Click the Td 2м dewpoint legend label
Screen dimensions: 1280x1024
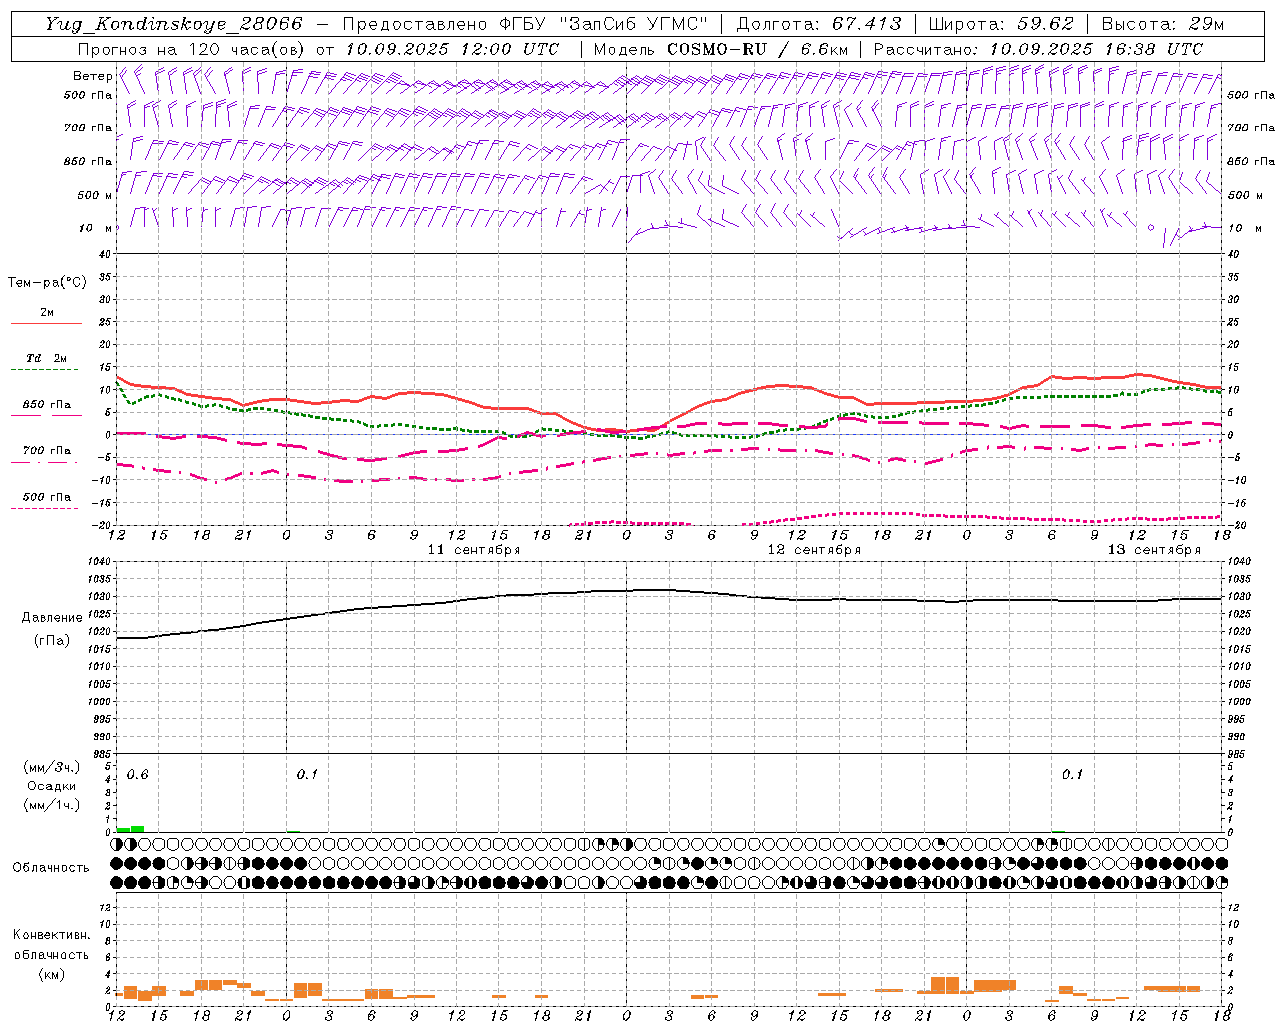point(47,358)
